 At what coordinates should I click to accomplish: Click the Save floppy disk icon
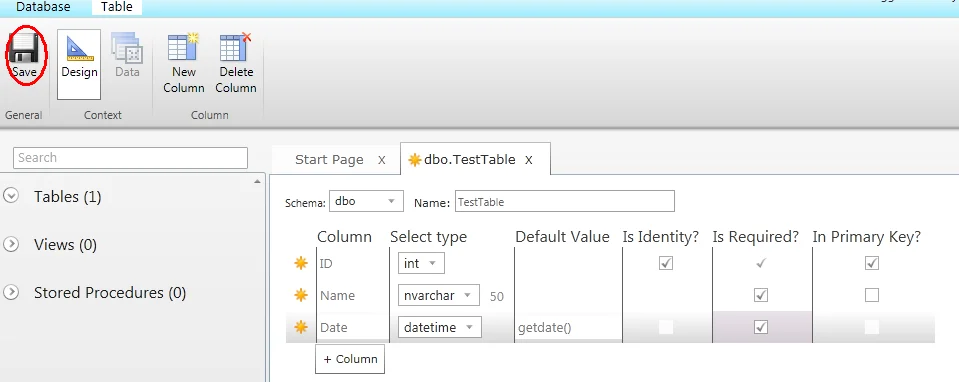coord(24,48)
